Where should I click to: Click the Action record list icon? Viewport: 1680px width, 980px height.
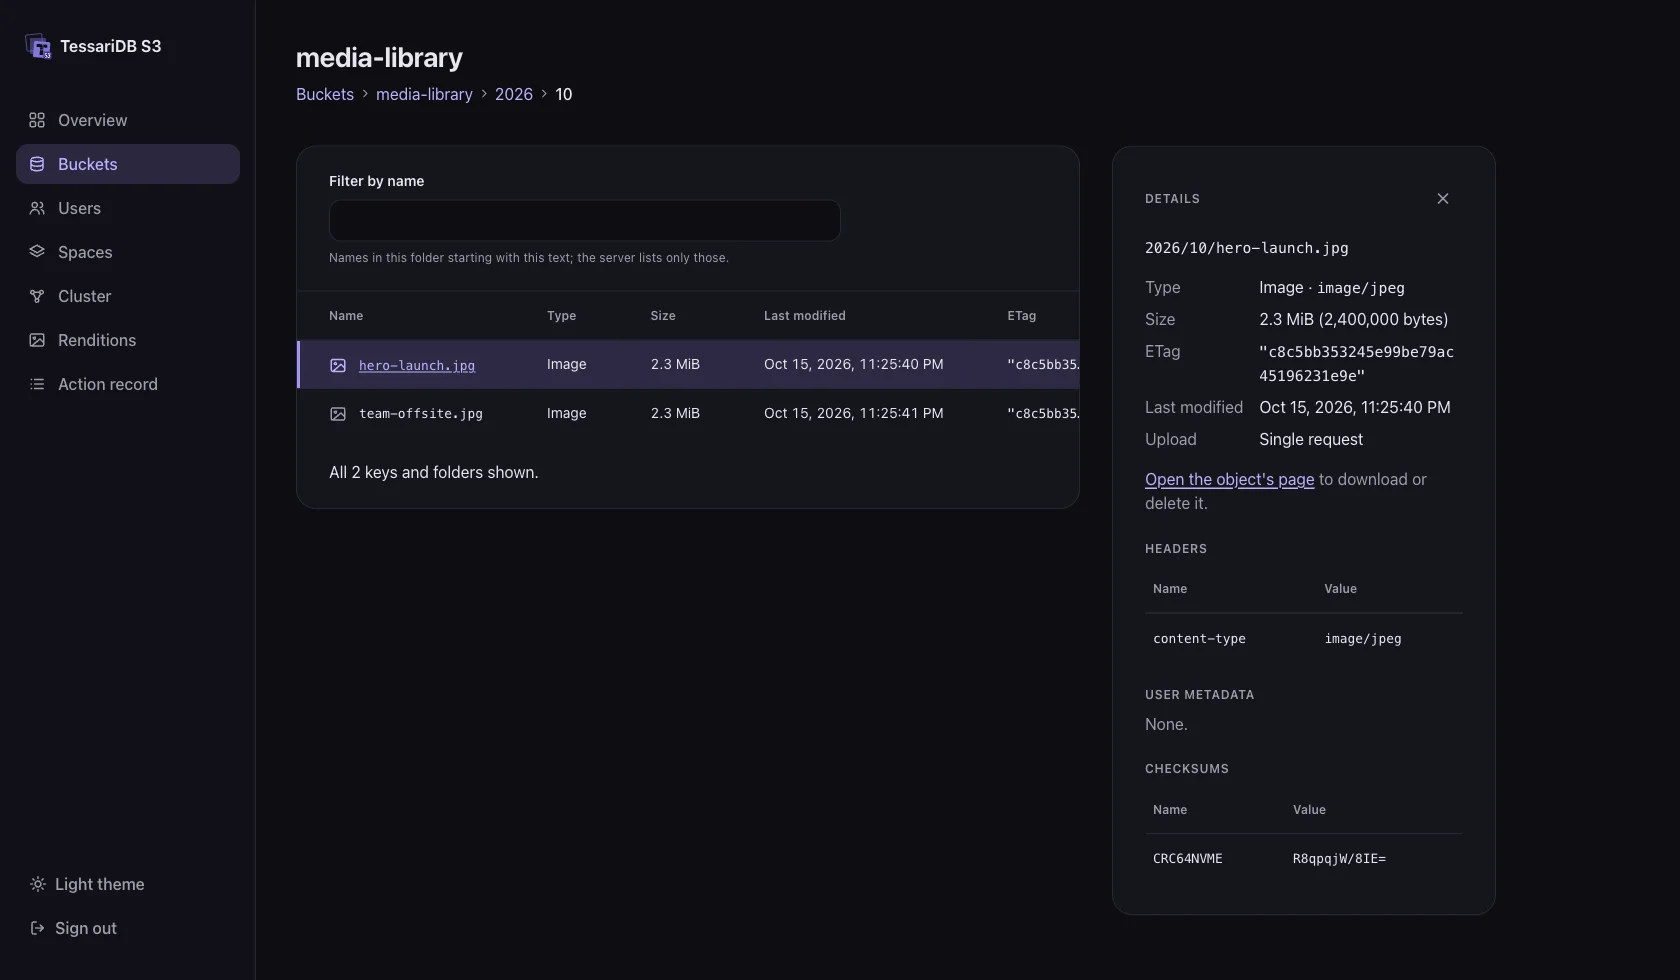click(x=37, y=384)
